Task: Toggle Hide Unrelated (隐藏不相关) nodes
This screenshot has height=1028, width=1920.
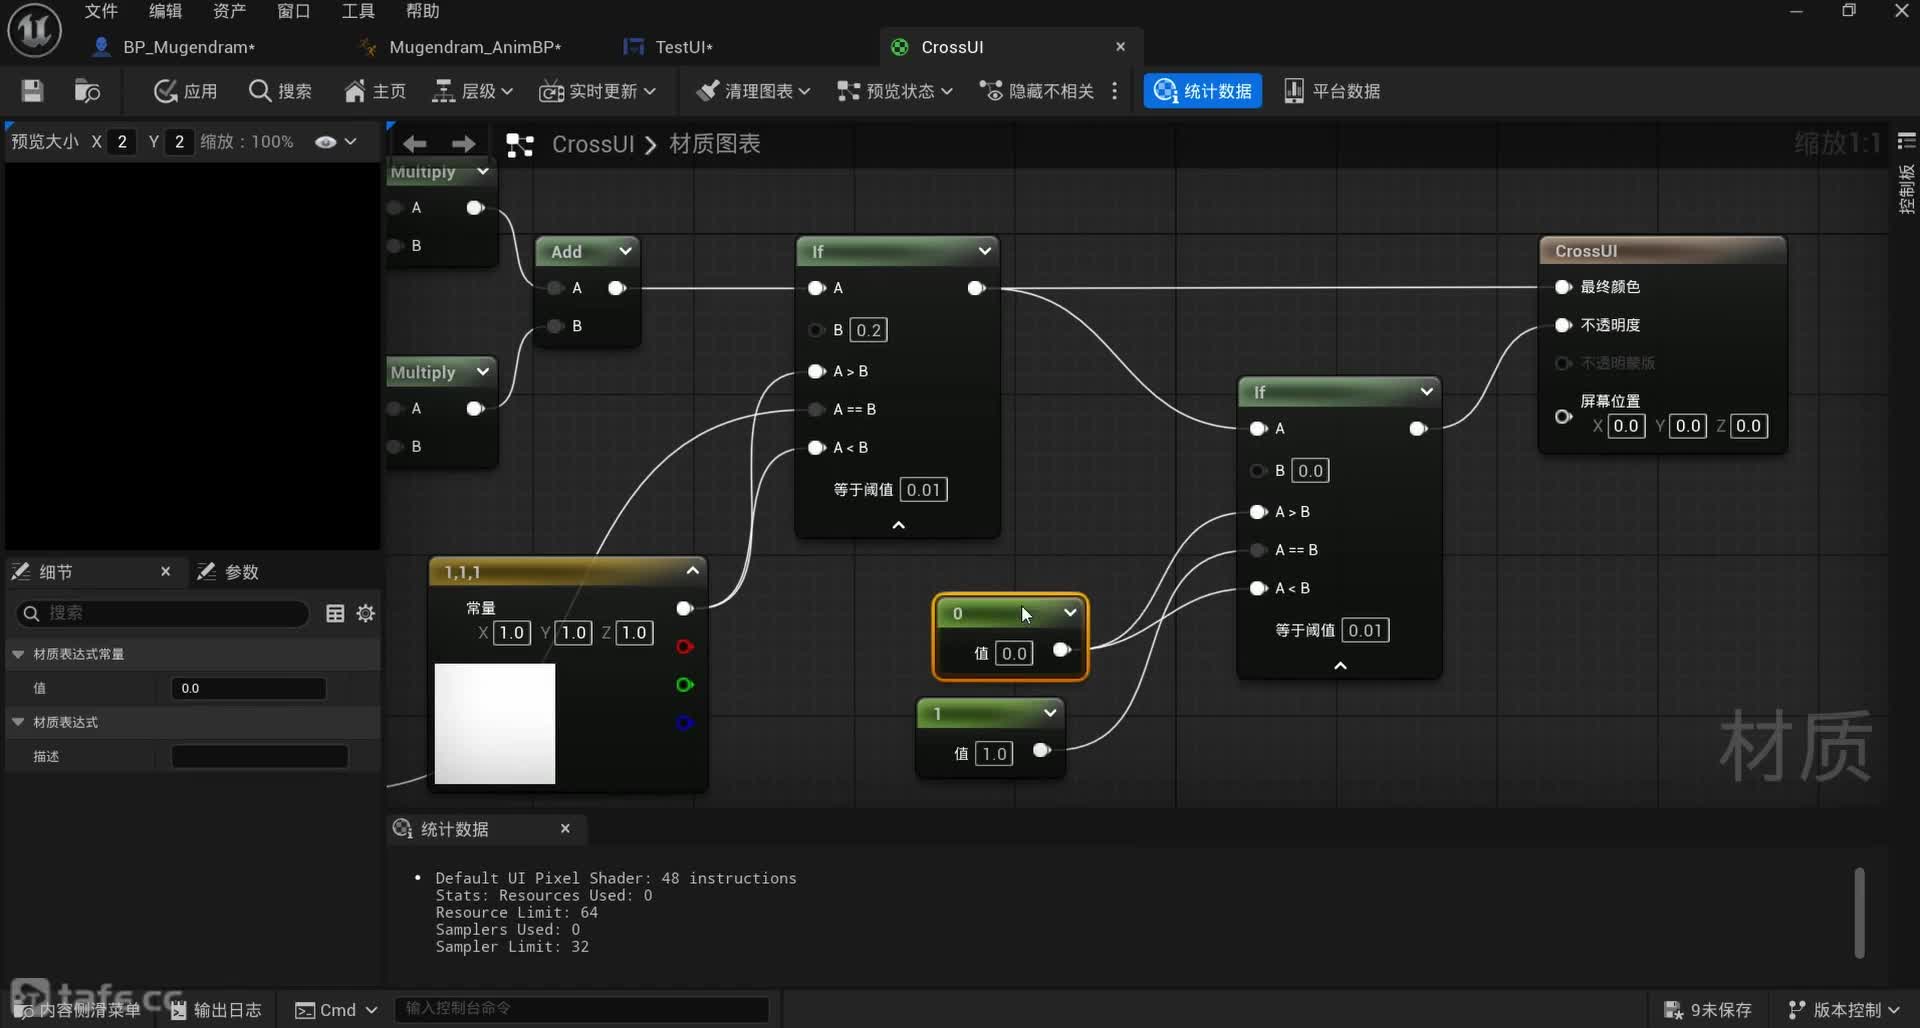Action: pyautogui.click(x=1037, y=91)
